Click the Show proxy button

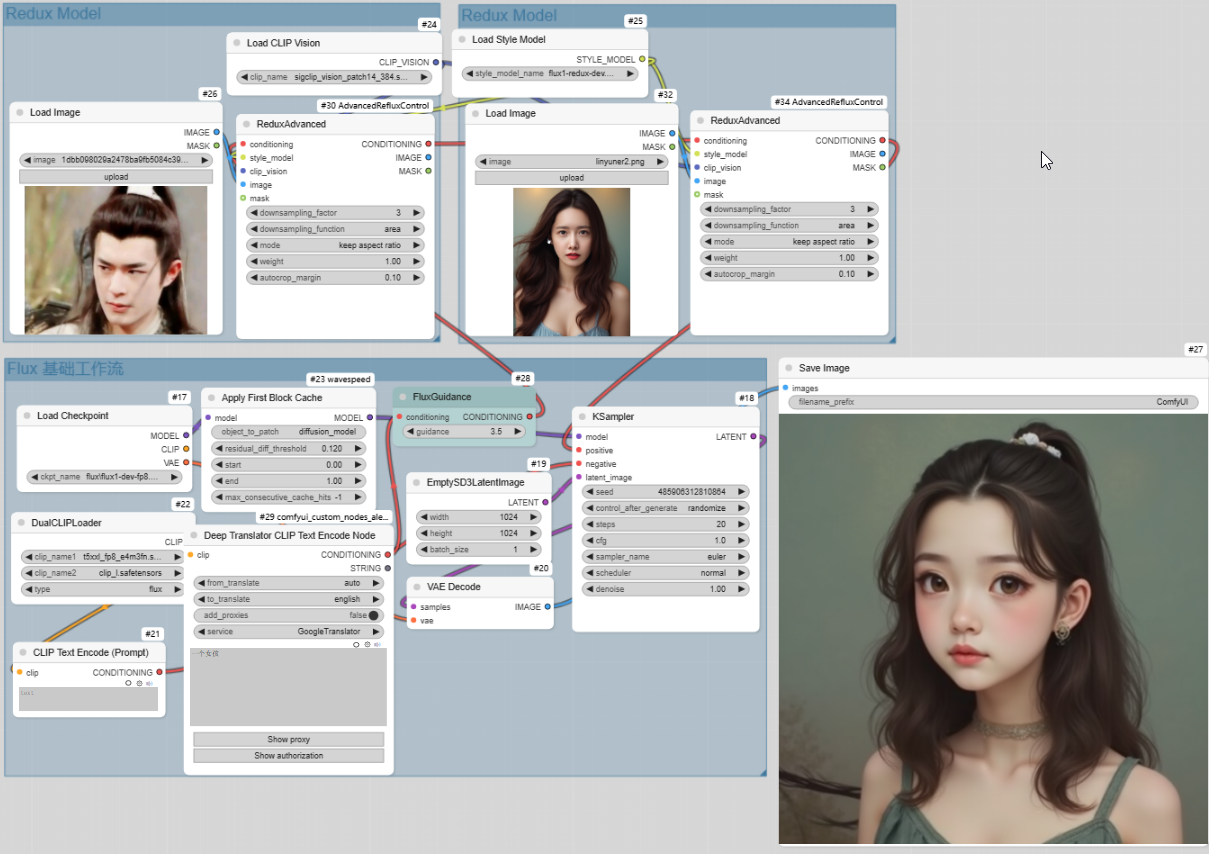tap(288, 739)
